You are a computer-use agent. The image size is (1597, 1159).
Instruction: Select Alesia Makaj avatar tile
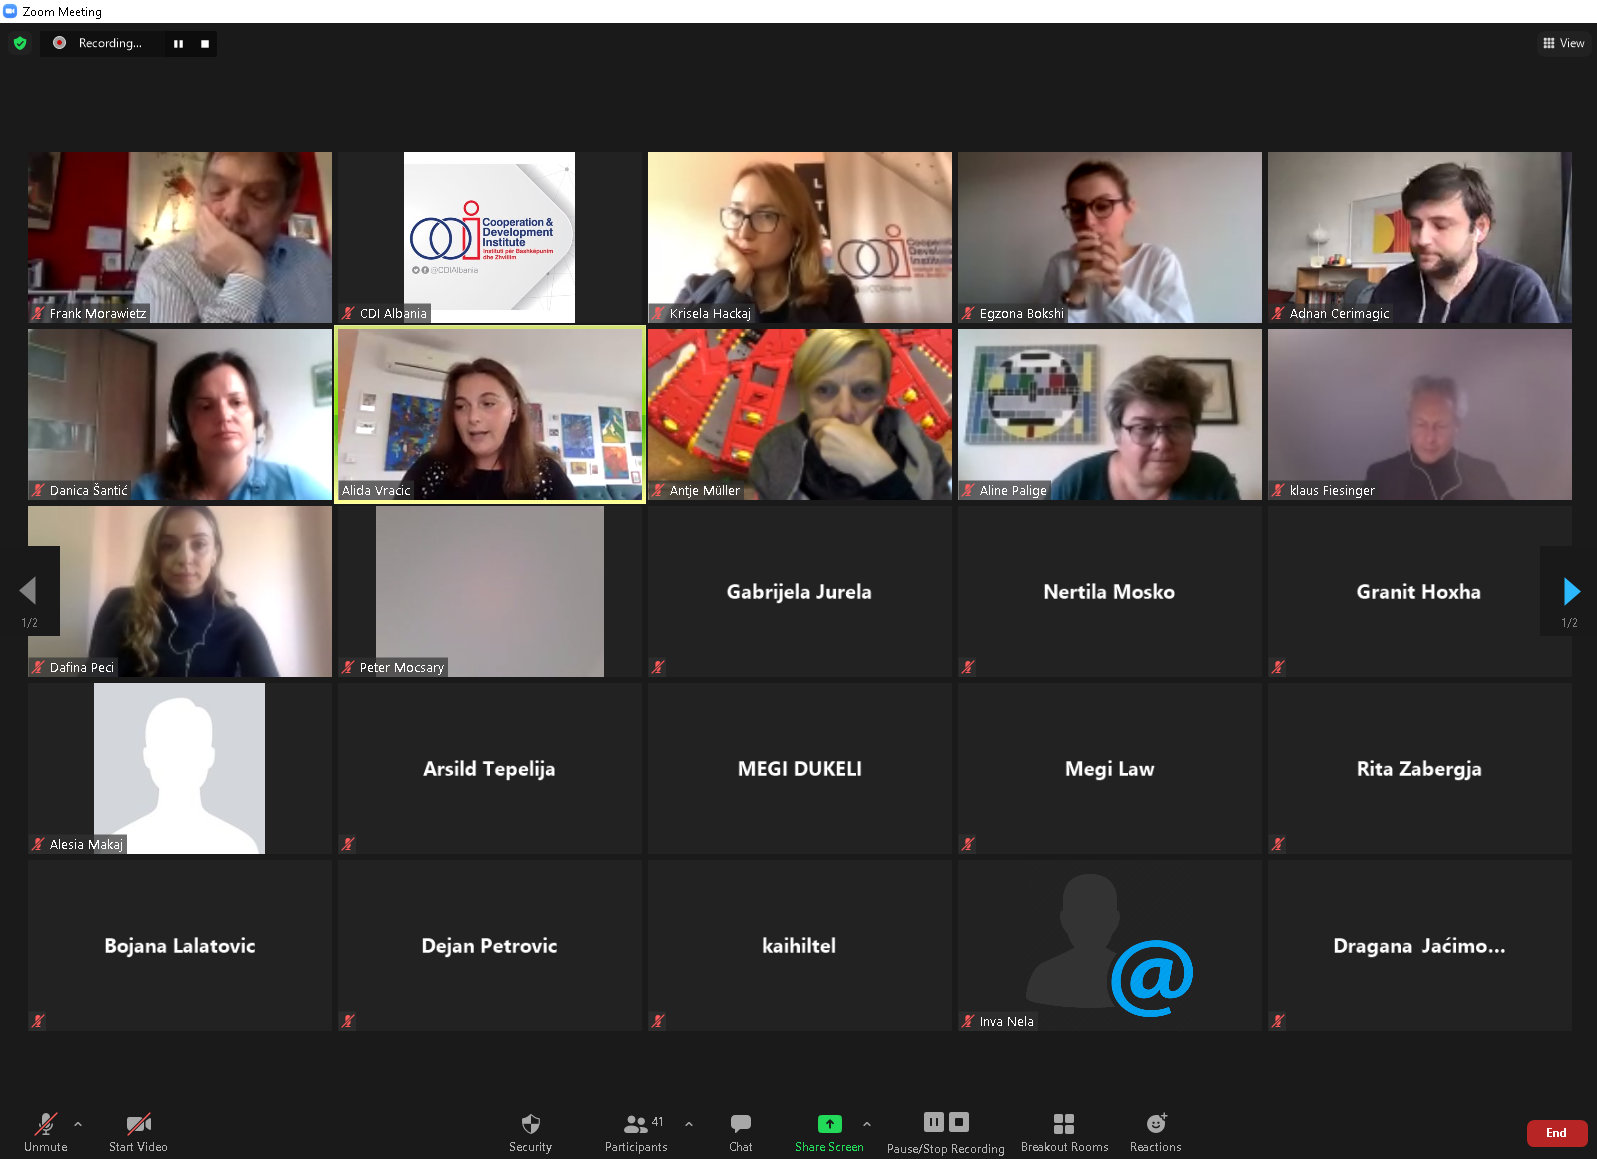click(180, 768)
